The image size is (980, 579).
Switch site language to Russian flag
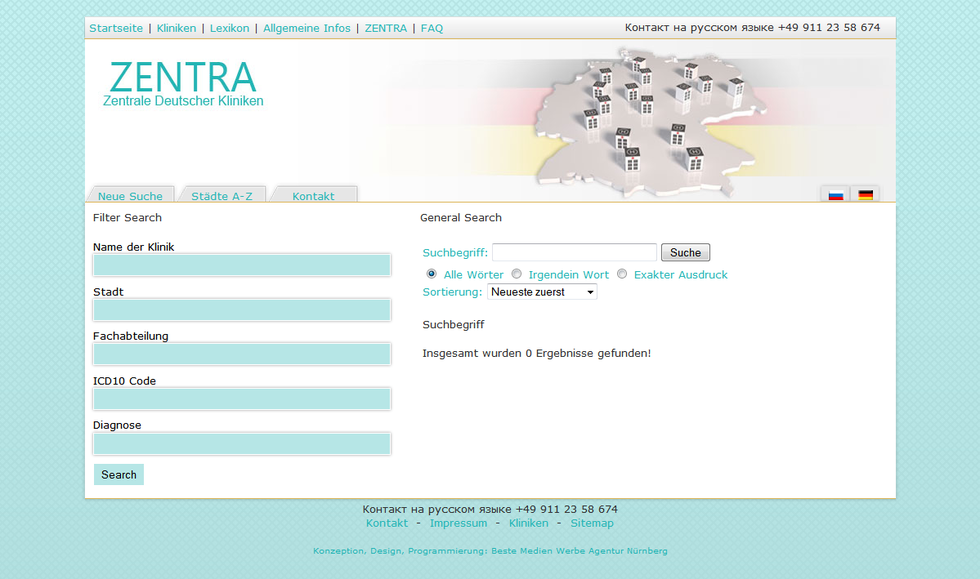coord(836,195)
